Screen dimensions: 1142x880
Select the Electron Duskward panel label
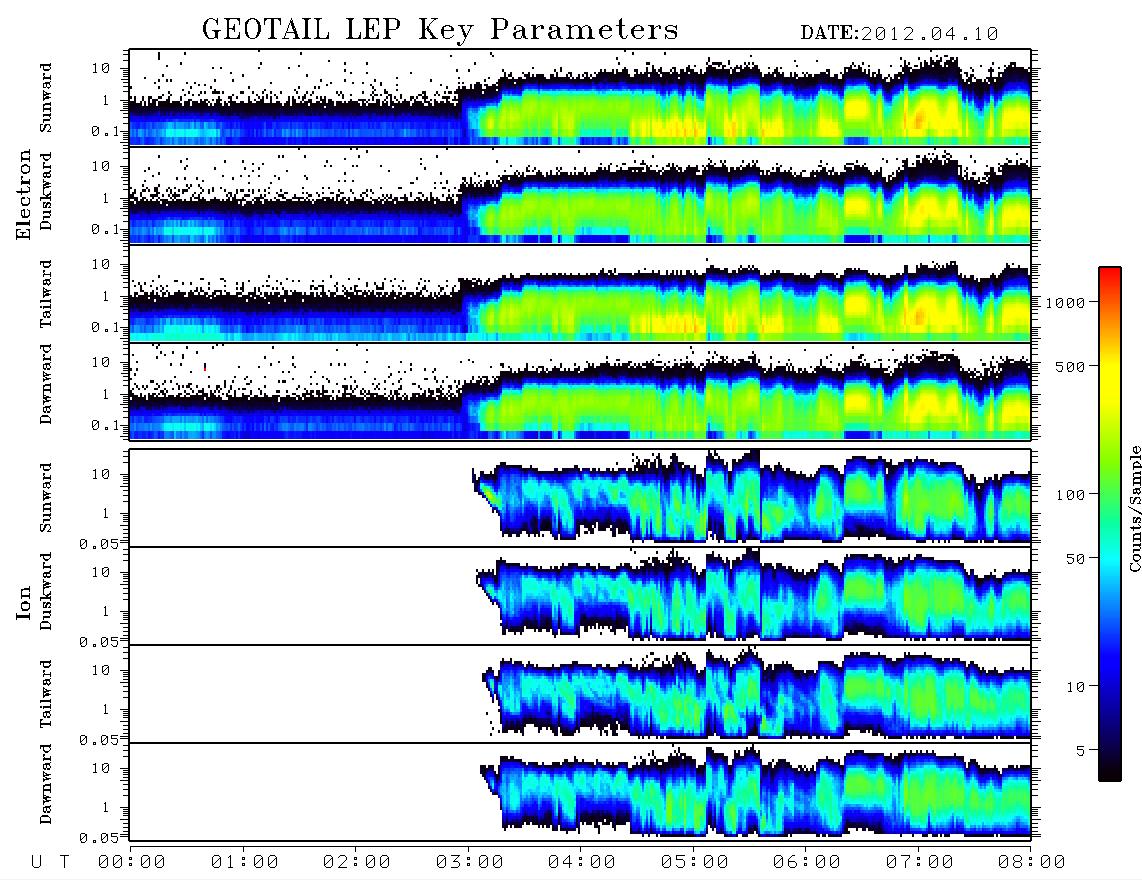[46, 191]
